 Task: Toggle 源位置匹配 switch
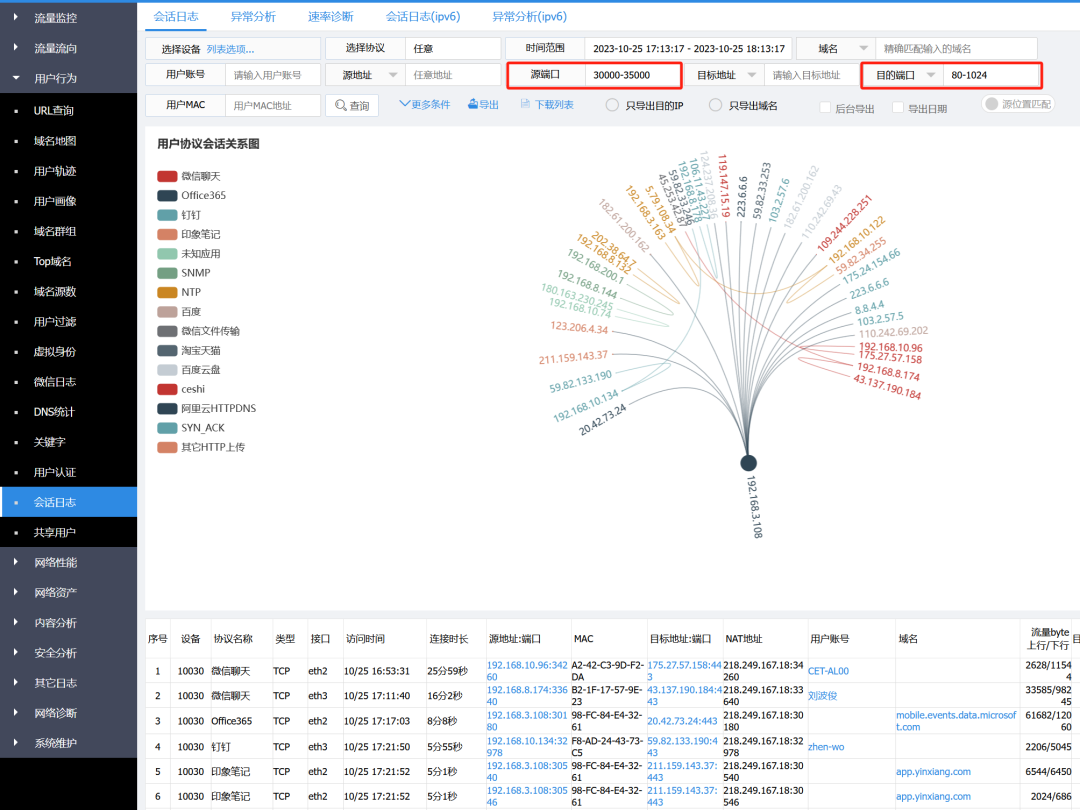click(1017, 104)
